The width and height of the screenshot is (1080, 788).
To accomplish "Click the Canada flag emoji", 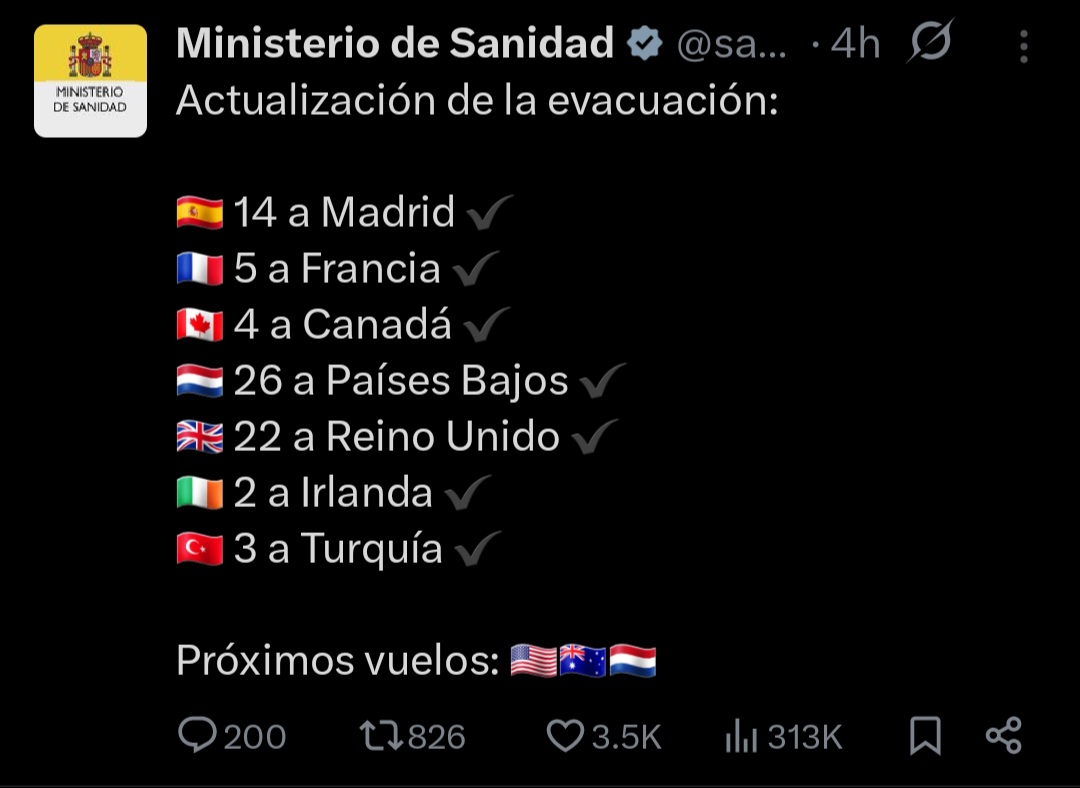I will point(200,325).
